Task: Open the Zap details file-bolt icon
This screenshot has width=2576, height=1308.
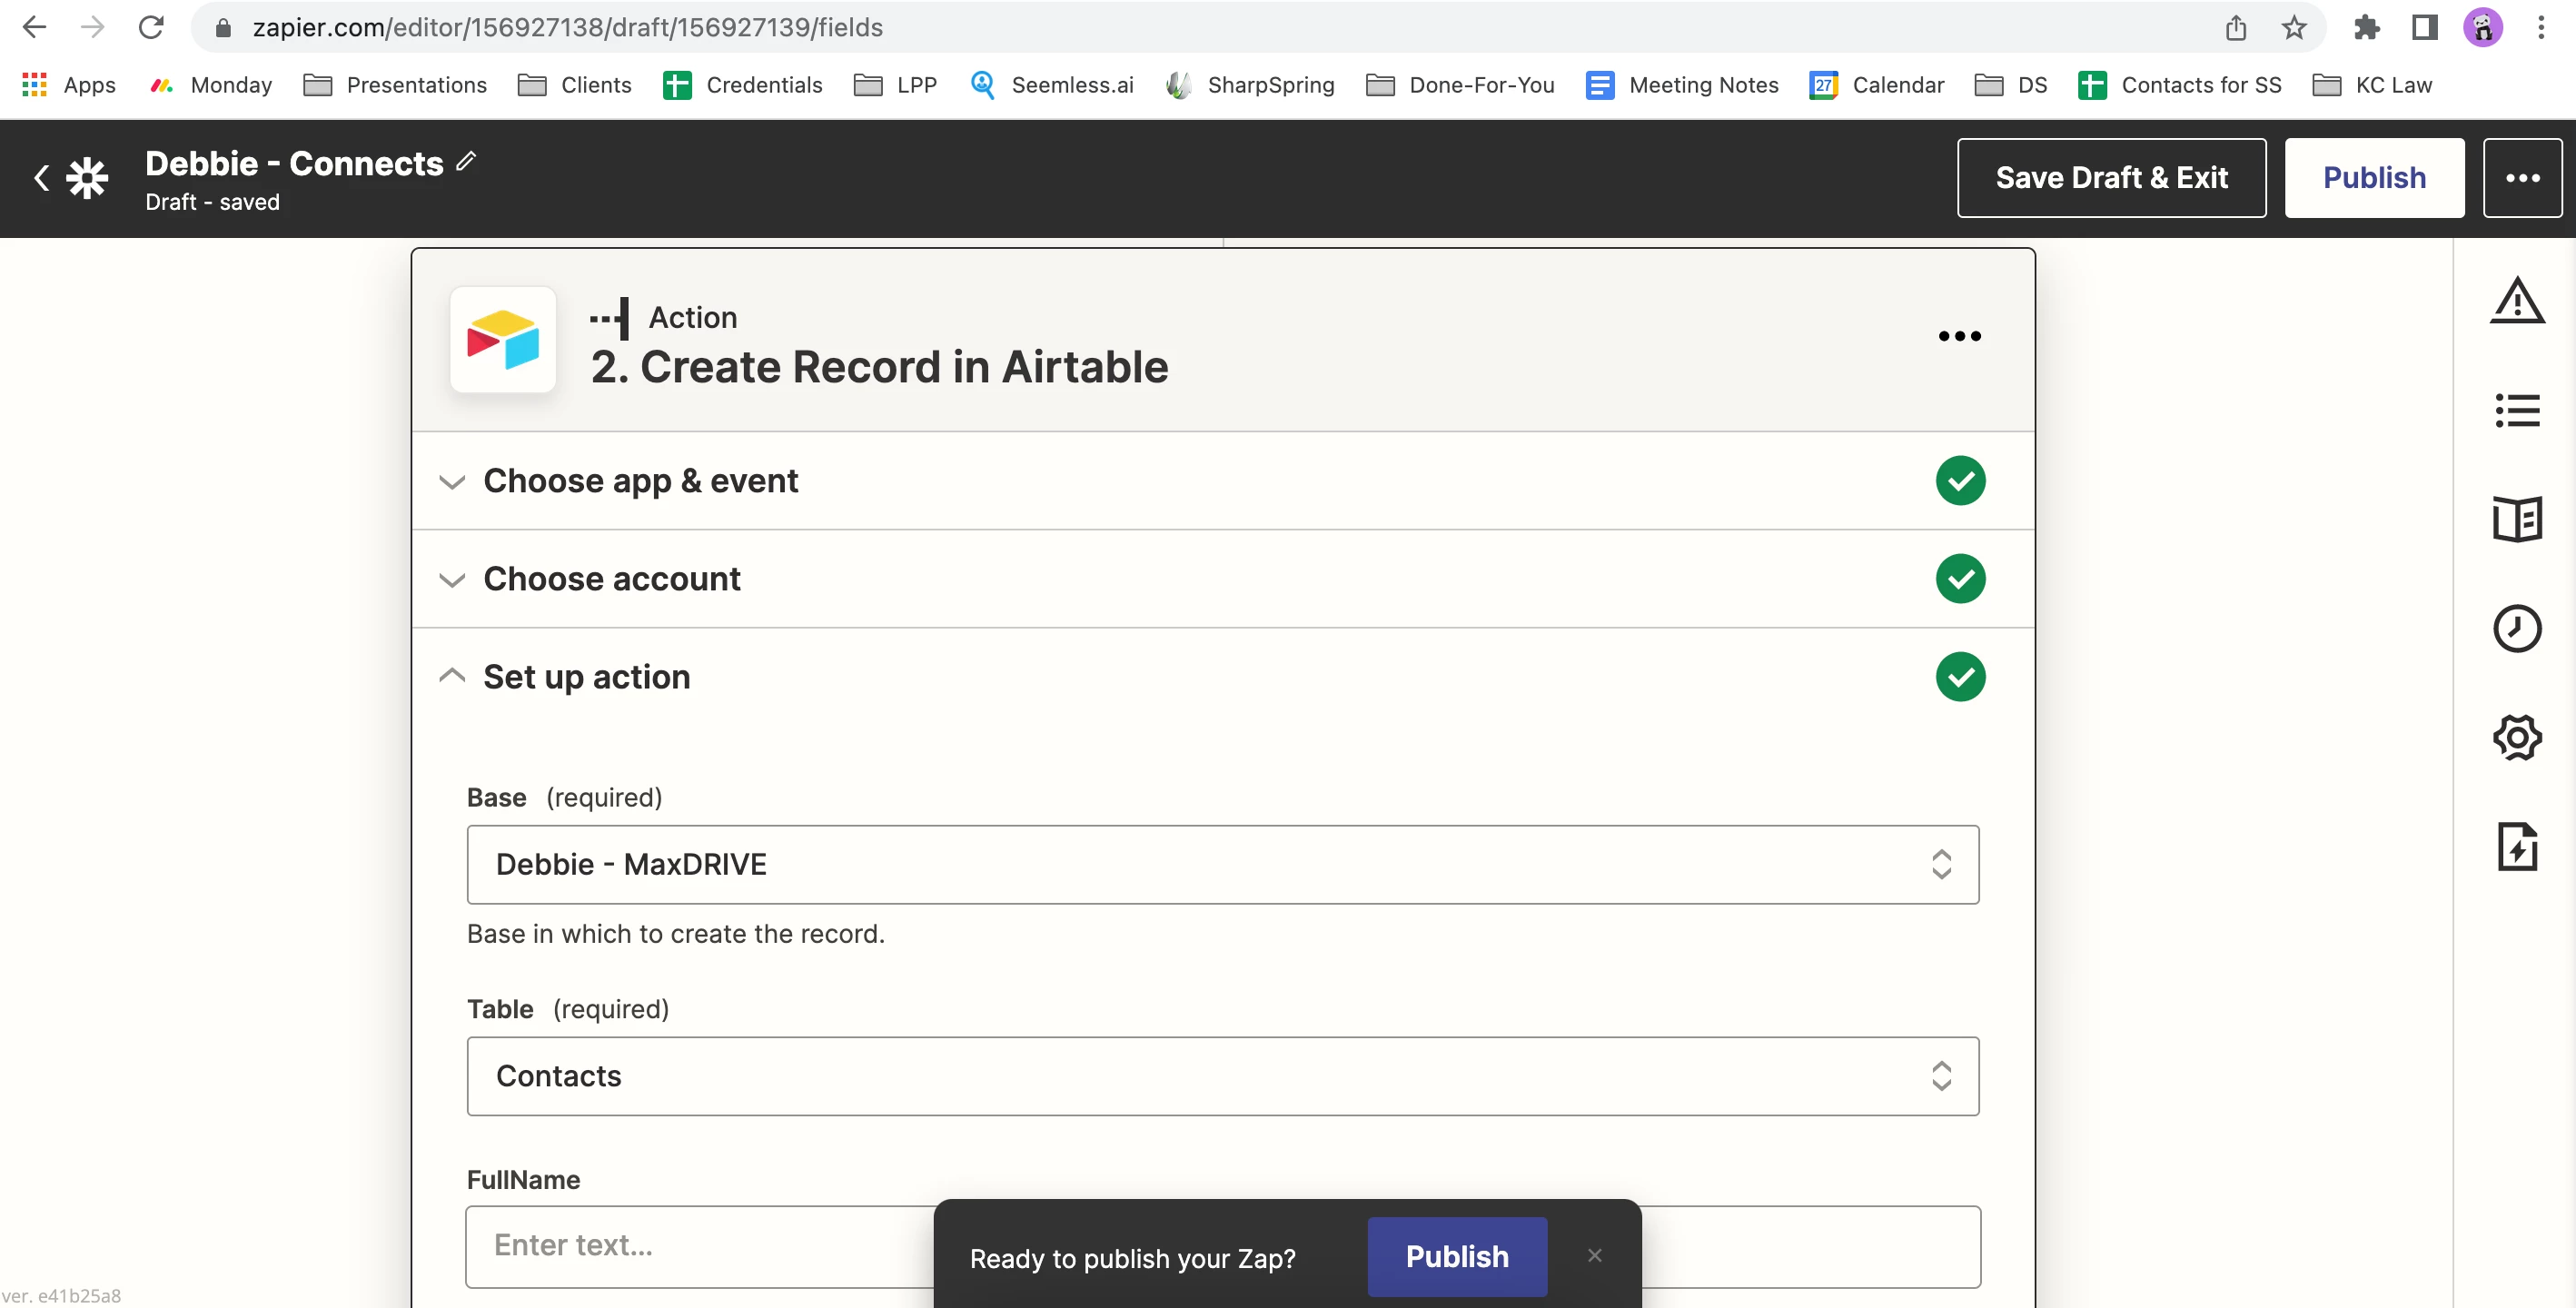Action: tap(2516, 847)
